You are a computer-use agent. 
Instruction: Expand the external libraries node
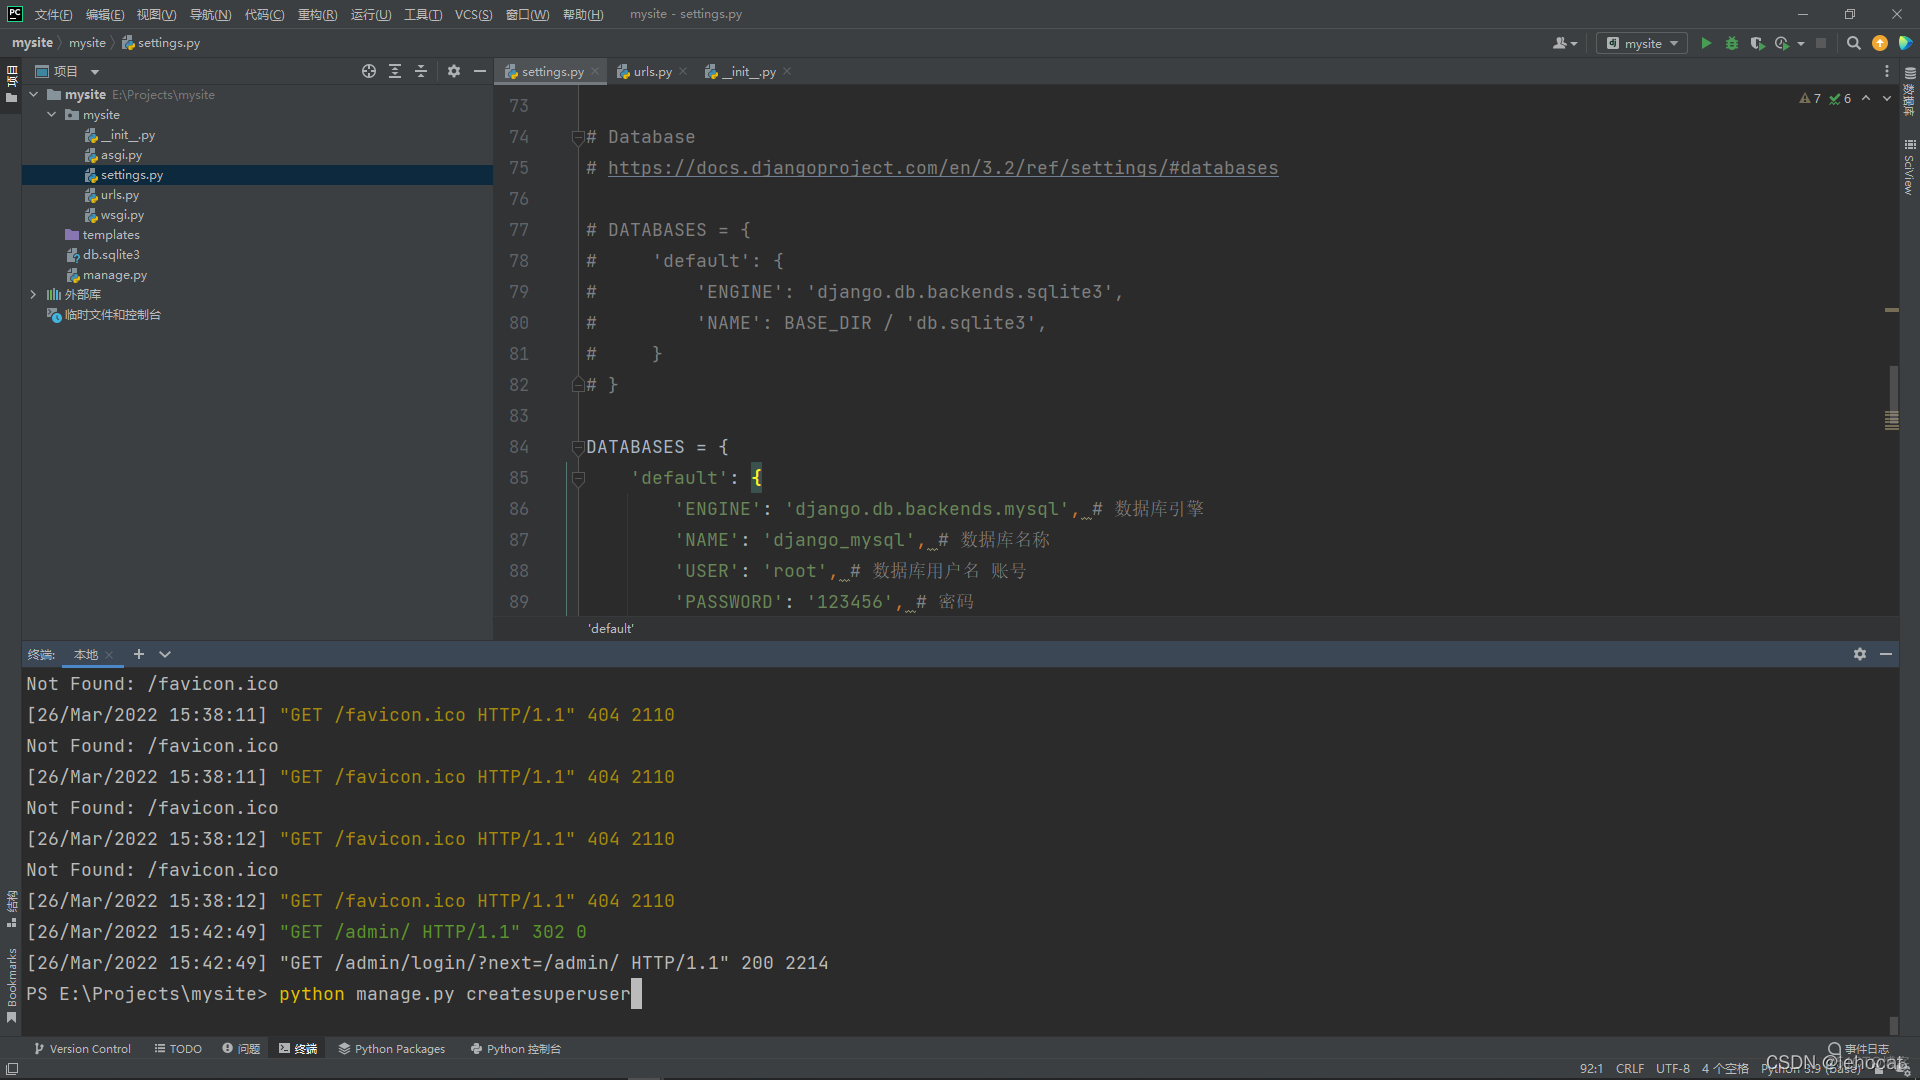pyautogui.click(x=34, y=294)
